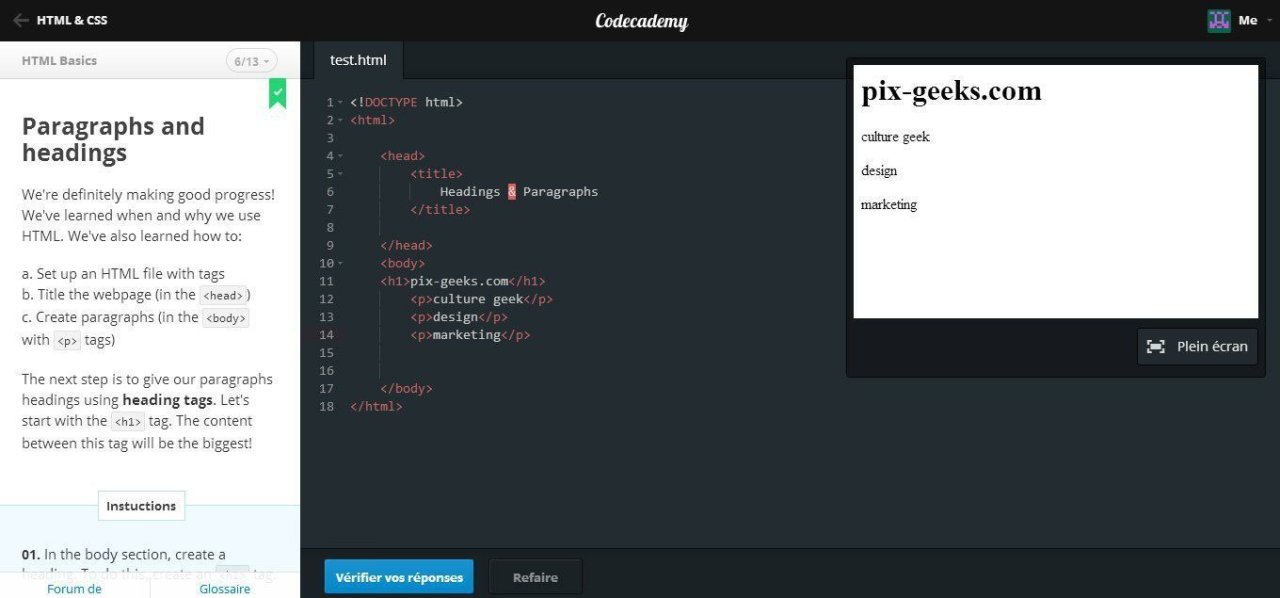Click the user avatar icon

pos(1219,20)
